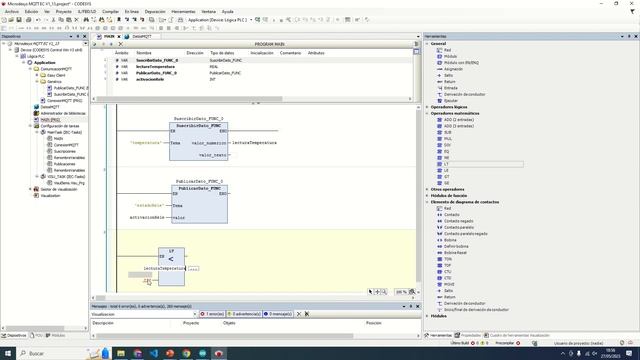The image size is (640, 360).
Task: Open the Herramientas menu
Action: pyautogui.click(x=183, y=11)
